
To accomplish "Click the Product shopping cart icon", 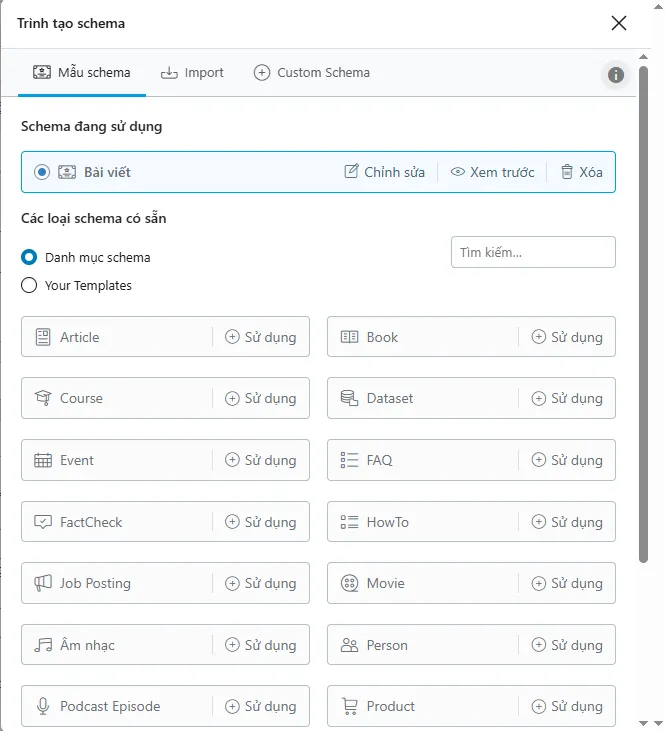I will [x=349, y=706].
